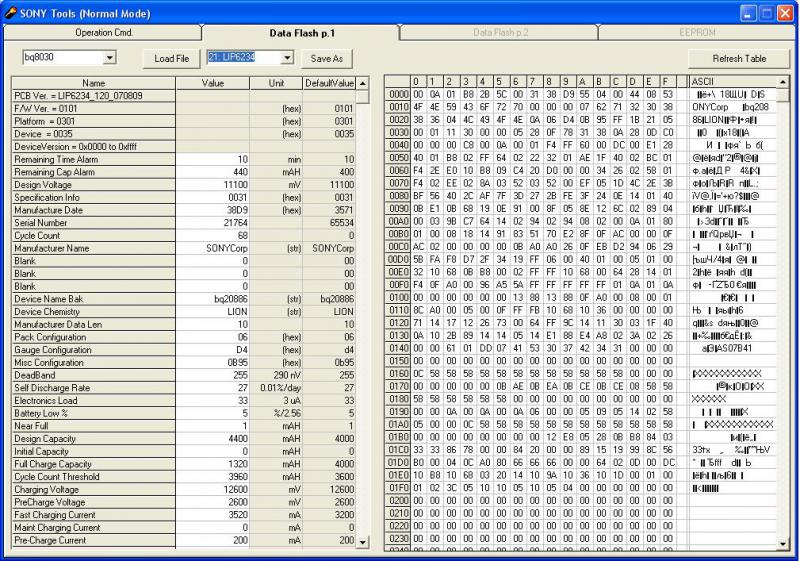800x561 pixels.
Task: Click the Load File button
Action: pyautogui.click(x=171, y=59)
